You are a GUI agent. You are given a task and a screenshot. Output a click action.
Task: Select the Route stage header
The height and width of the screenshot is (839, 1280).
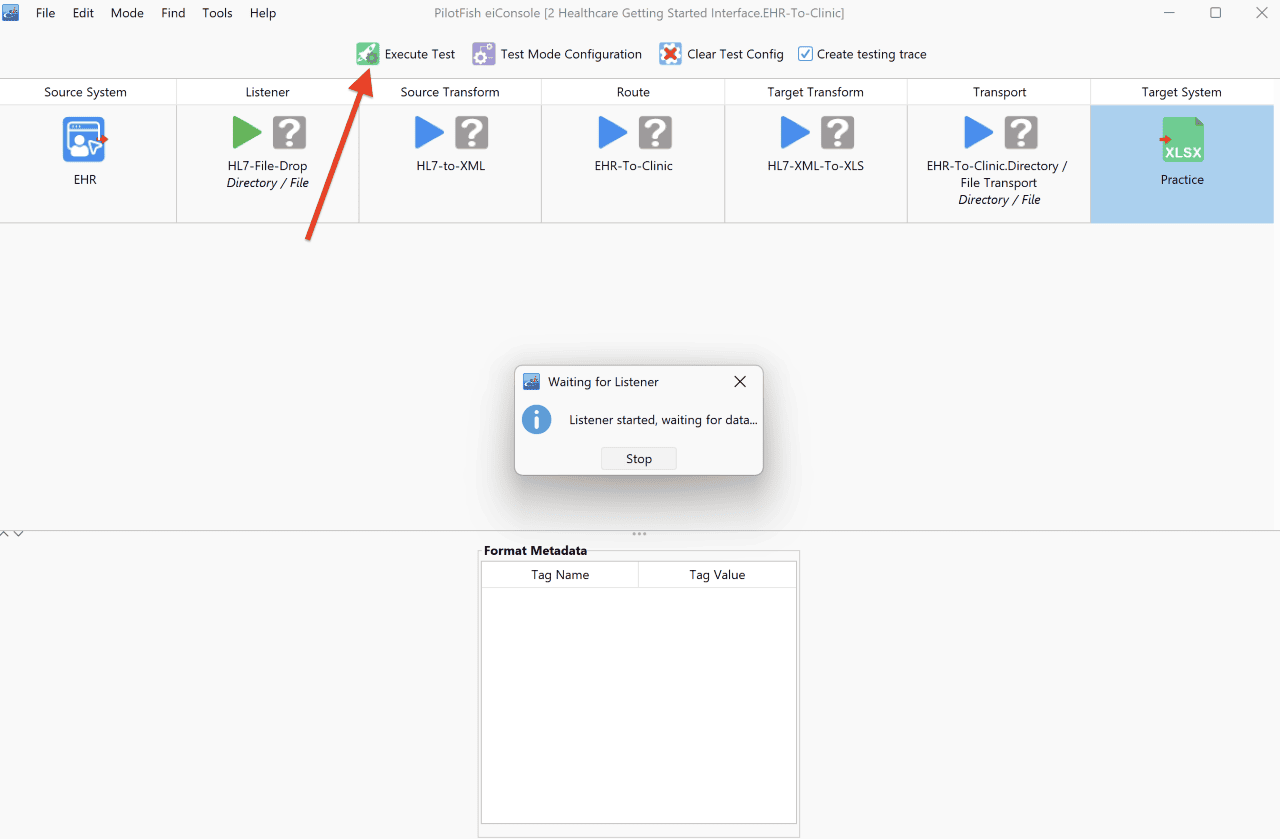(633, 92)
